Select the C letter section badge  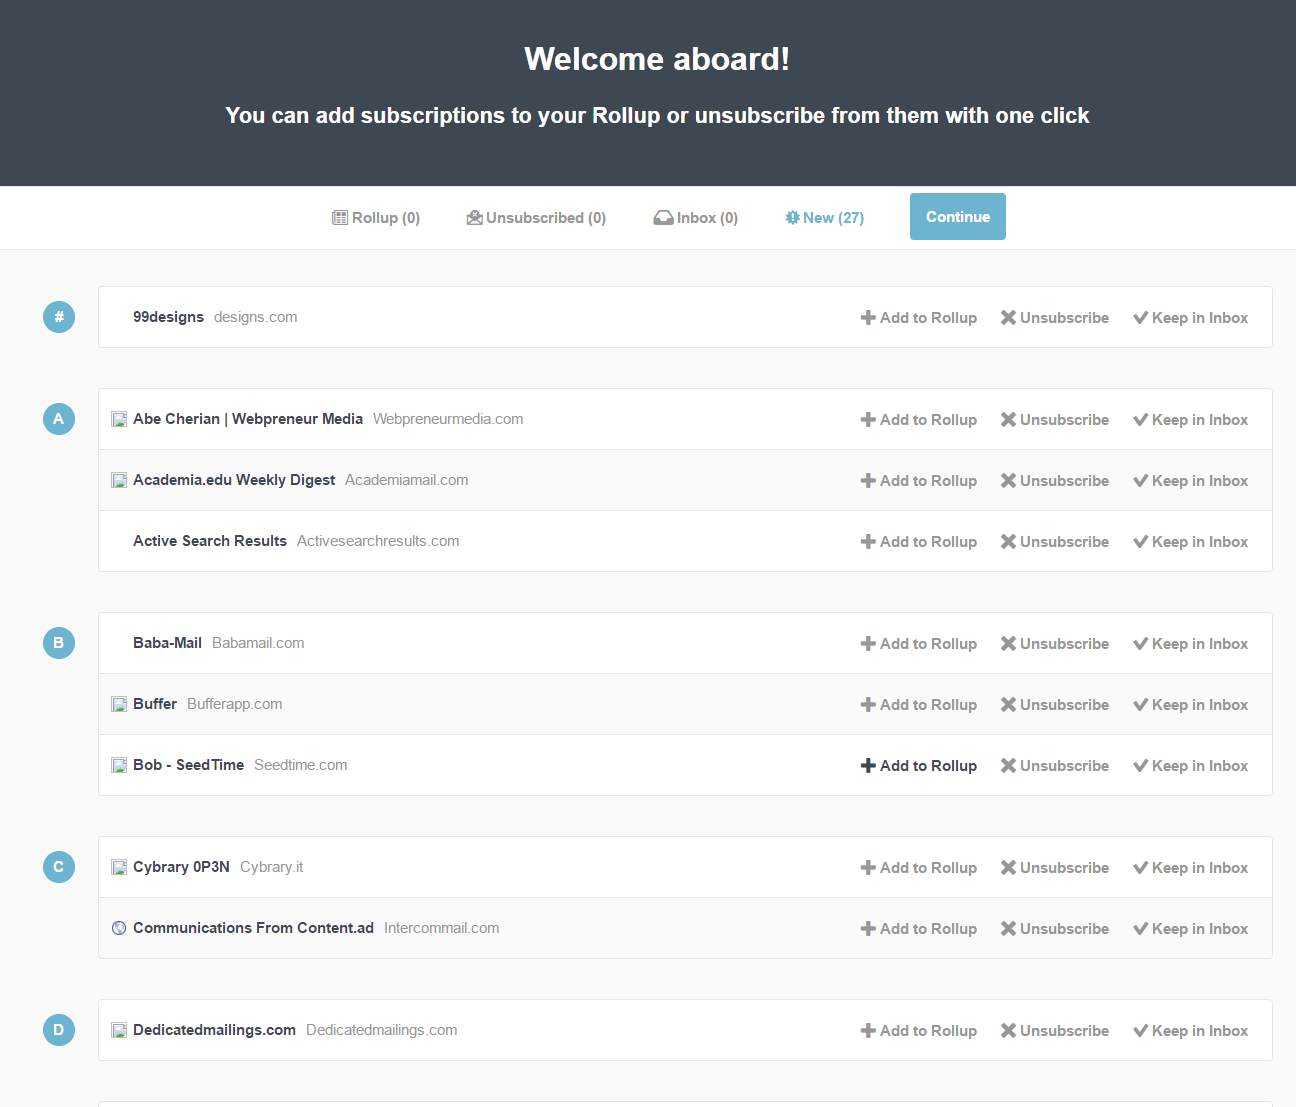click(x=59, y=867)
